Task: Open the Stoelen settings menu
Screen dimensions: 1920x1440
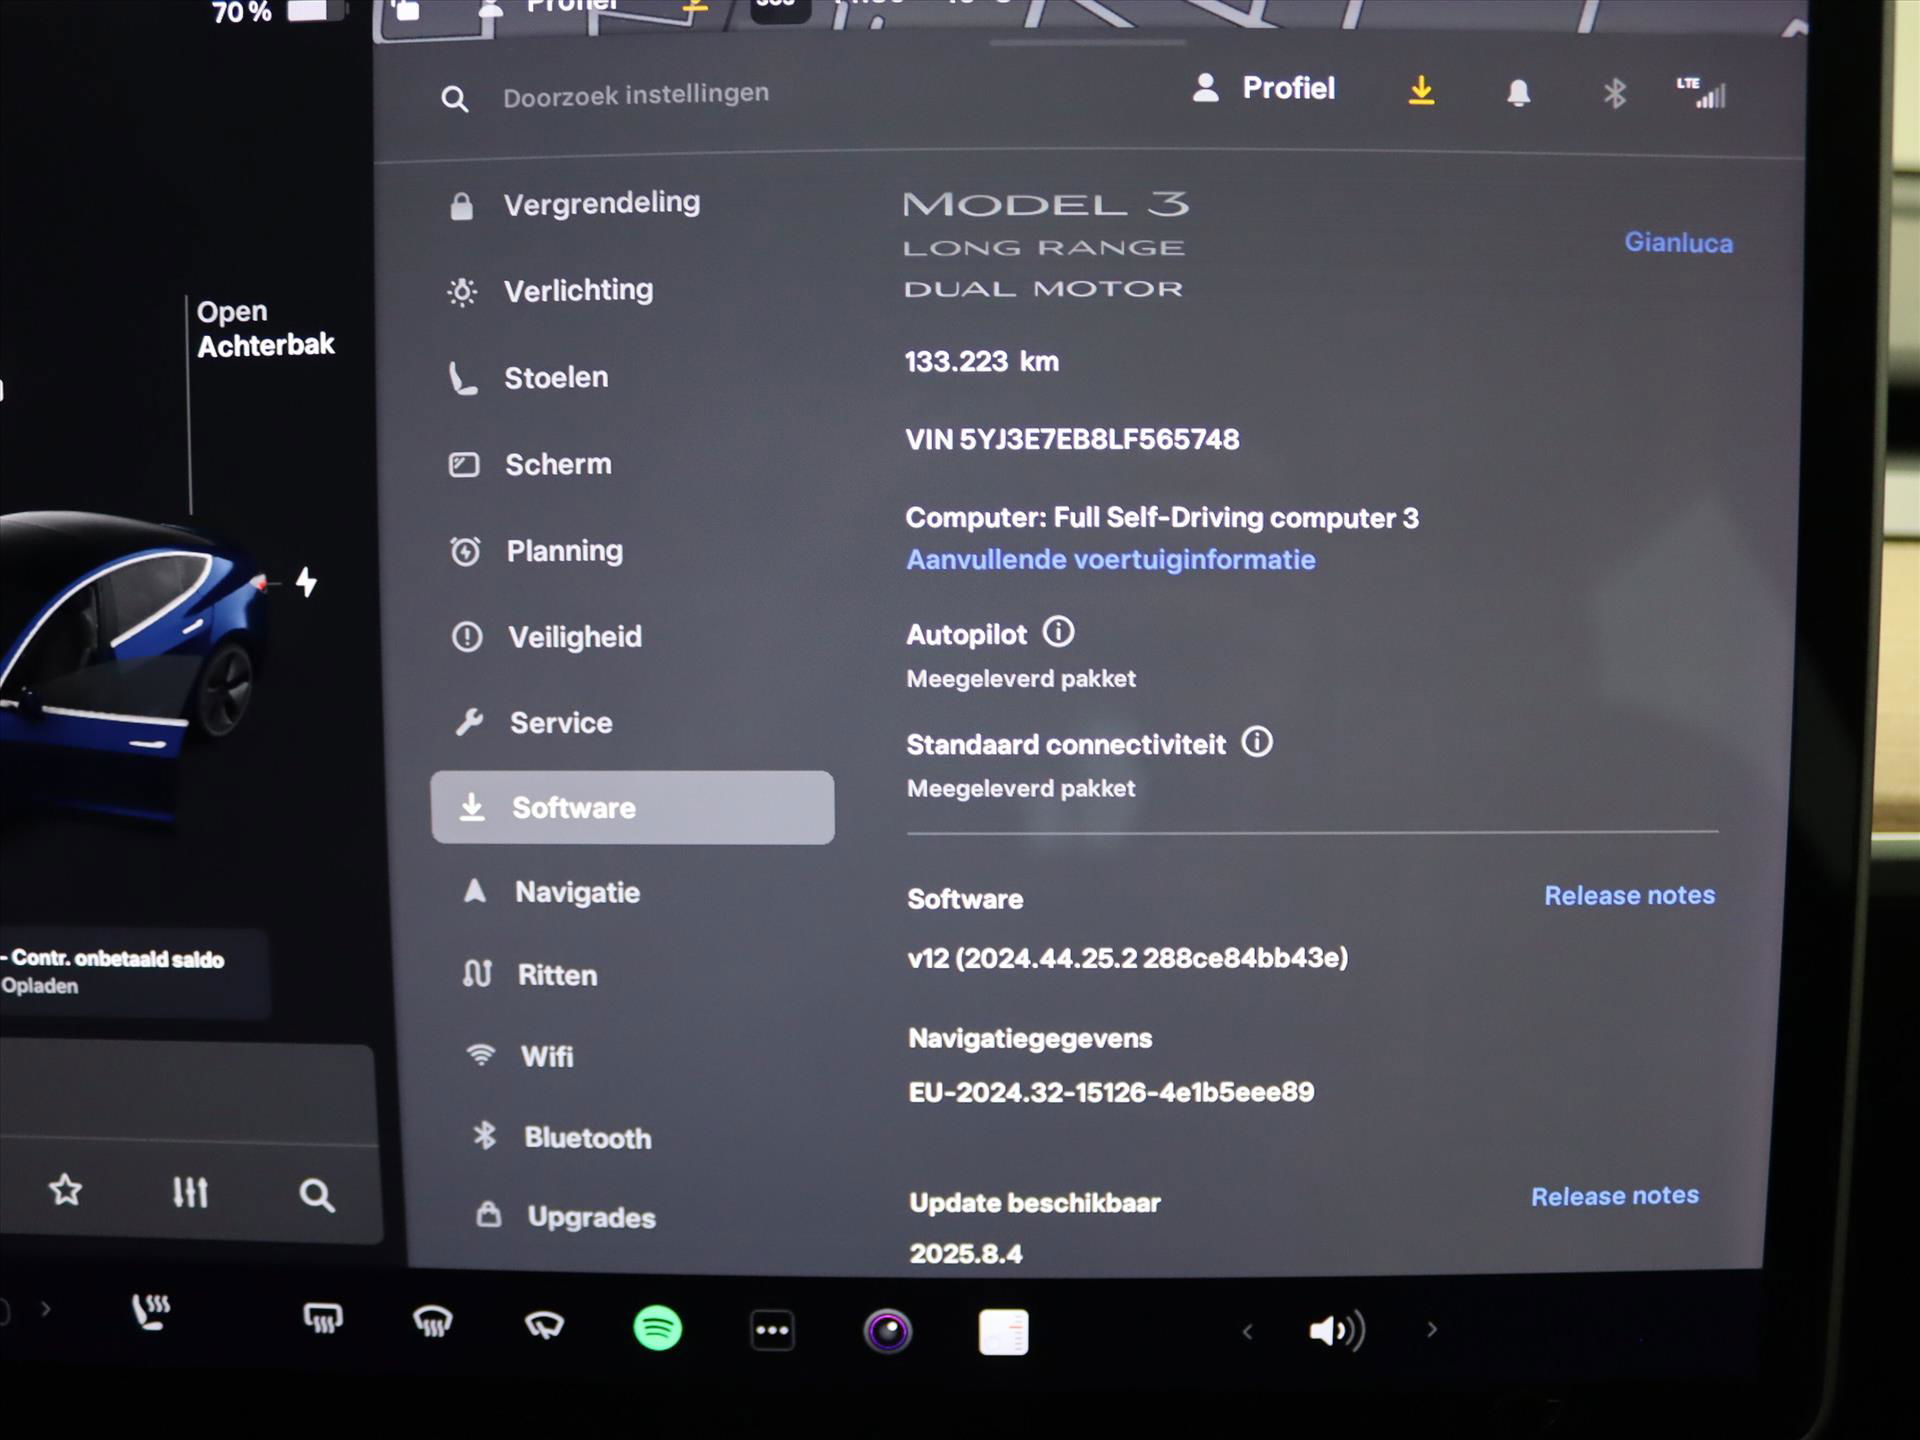Action: pyautogui.click(x=529, y=378)
